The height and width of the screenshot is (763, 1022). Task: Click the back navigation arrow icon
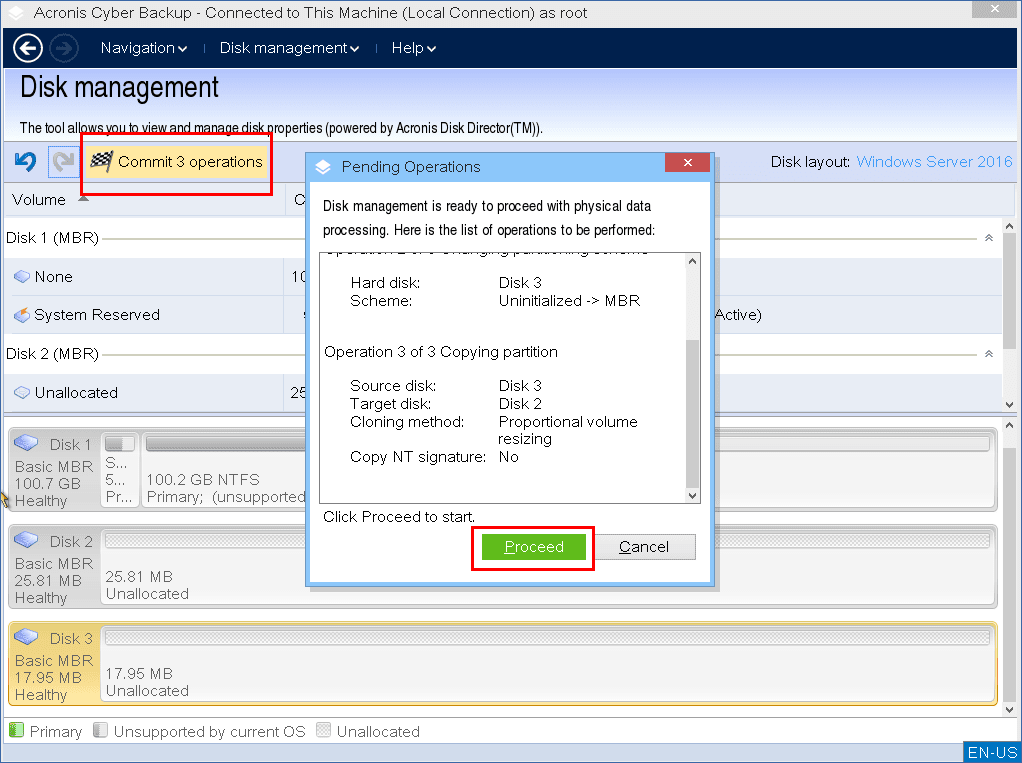click(x=28, y=48)
